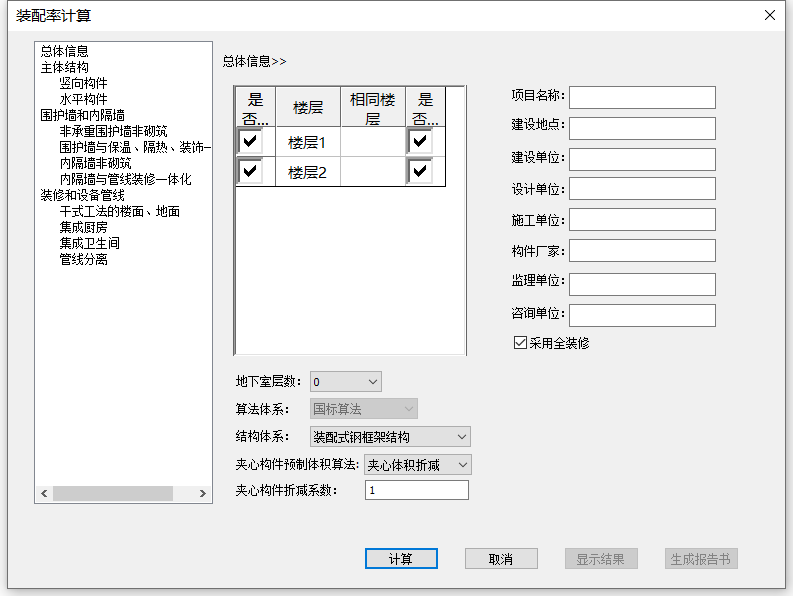Click the 显示结果 button

coord(601,559)
